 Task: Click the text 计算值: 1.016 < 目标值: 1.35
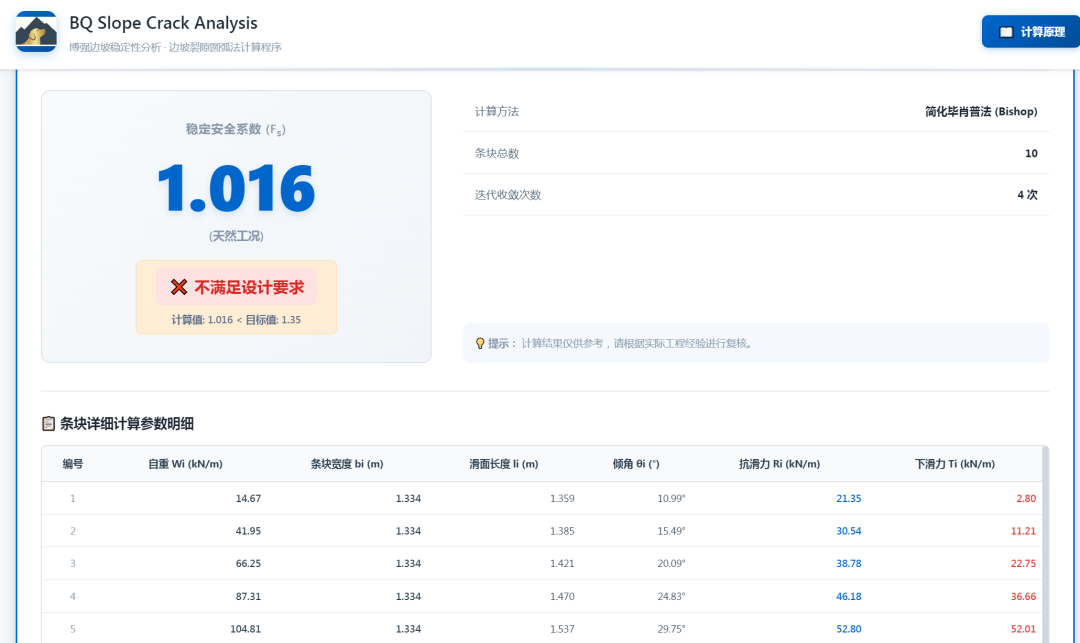(x=236, y=319)
